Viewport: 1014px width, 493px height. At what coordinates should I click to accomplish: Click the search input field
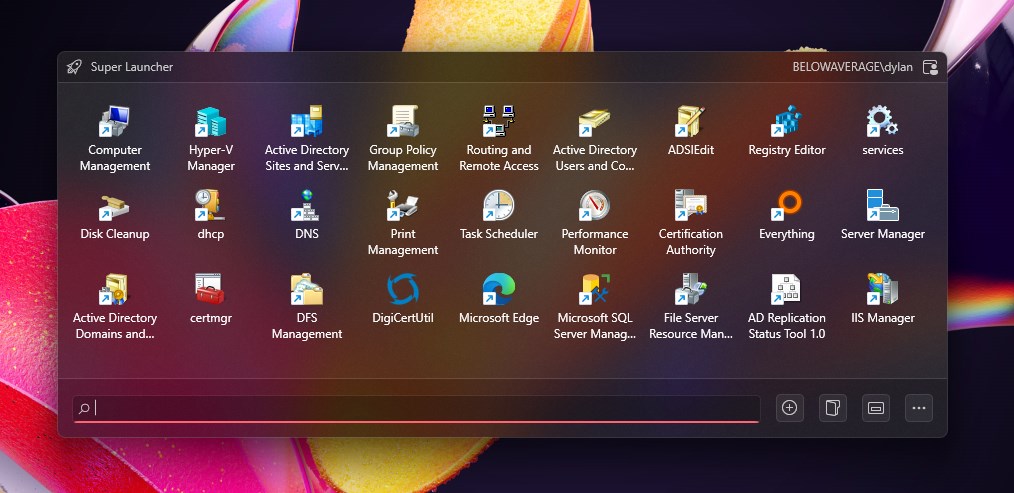(416, 408)
